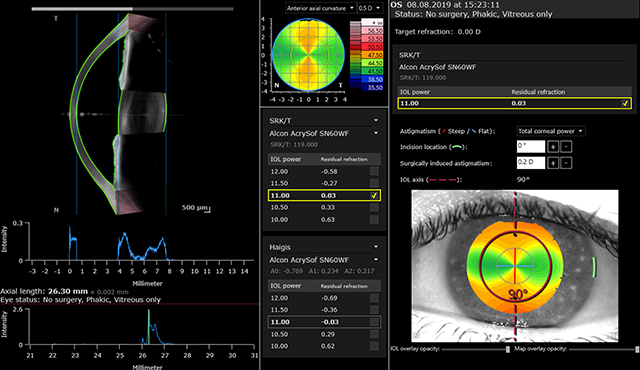Tick checkbox for Haigis 10.00 IOL power
The image size is (640, 370).
(374, 346)
